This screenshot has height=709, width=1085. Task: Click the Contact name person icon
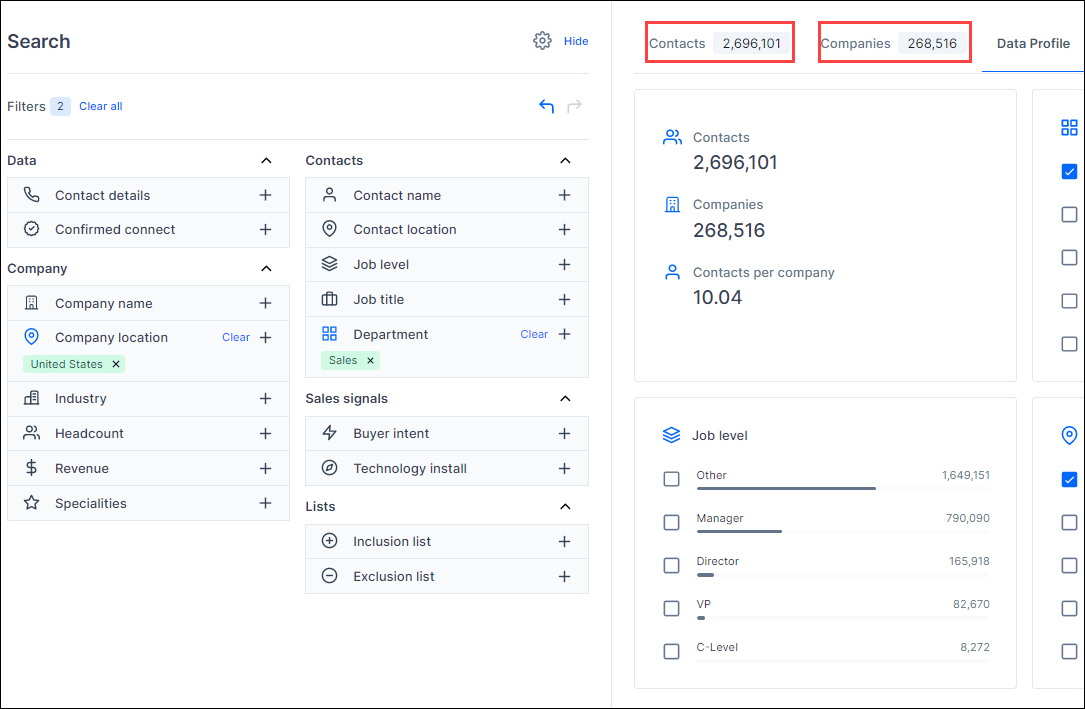pyautogui.click(x=329, y=195)
